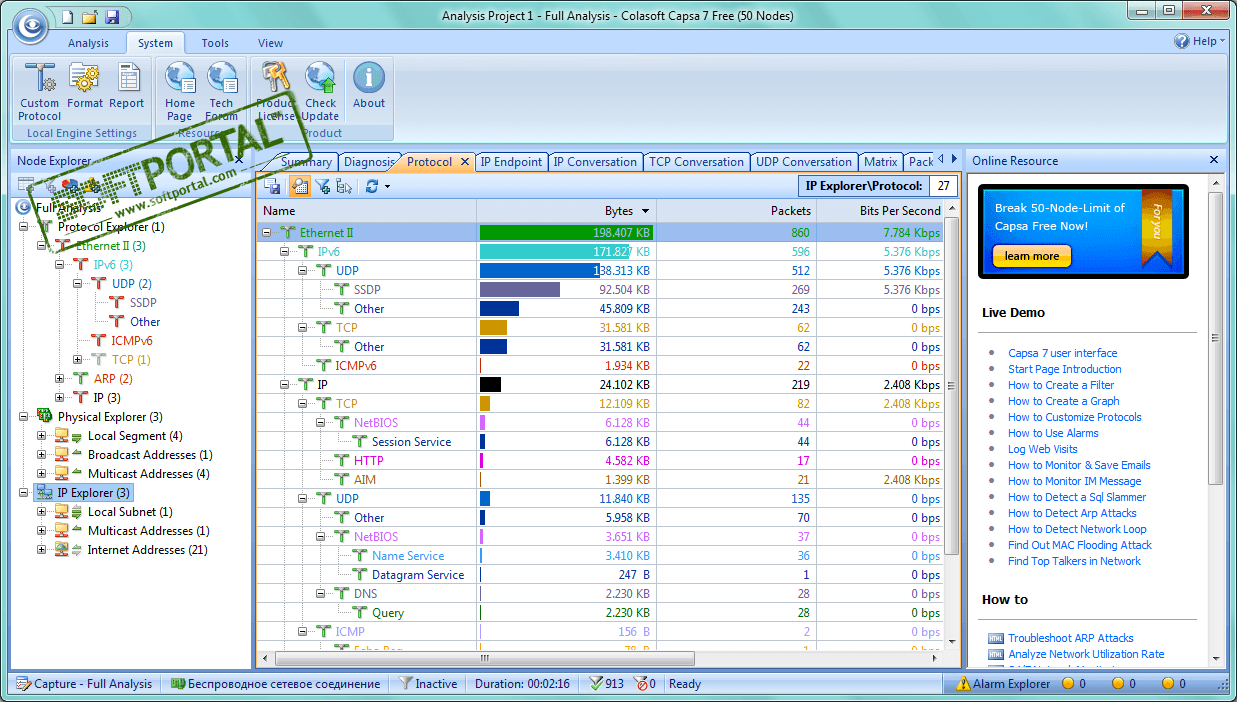Click the Physical Explorer node icon
Screen dimensions: 1237x702
coord(45,416)
